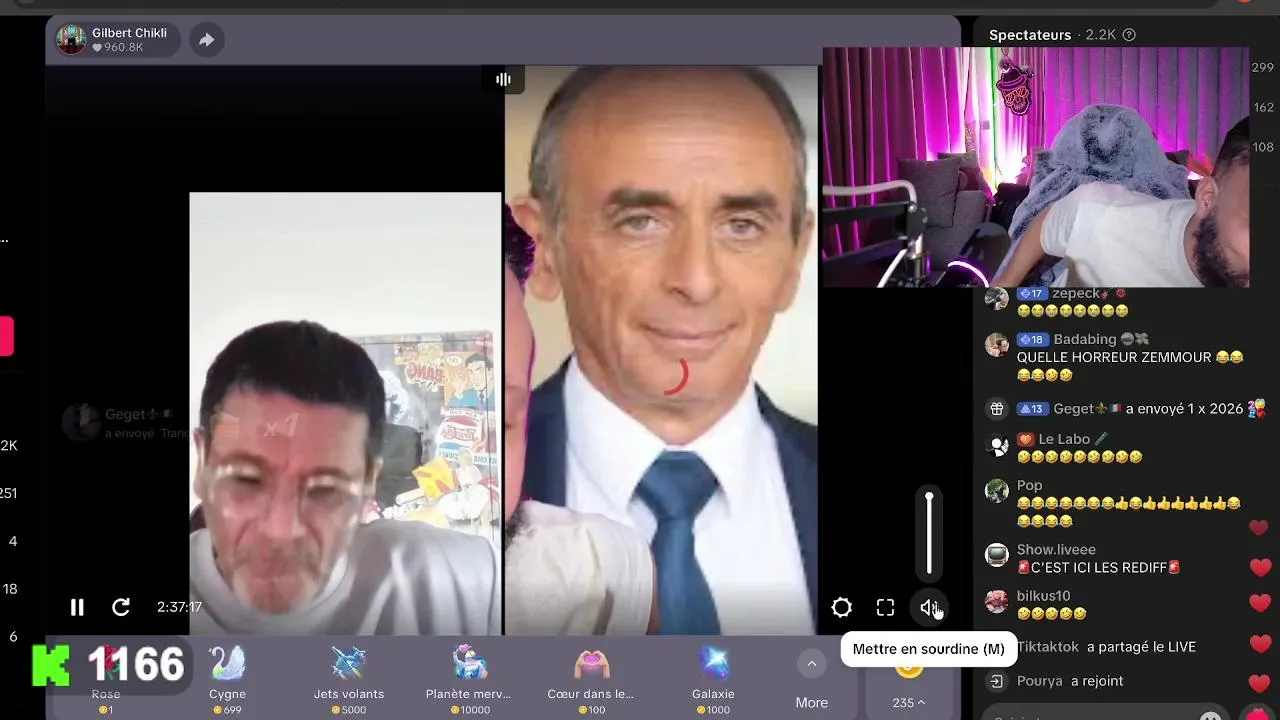Open Gilbert Chikli profile avatar
1280x720 pixels.
click(x=71, y=40)
